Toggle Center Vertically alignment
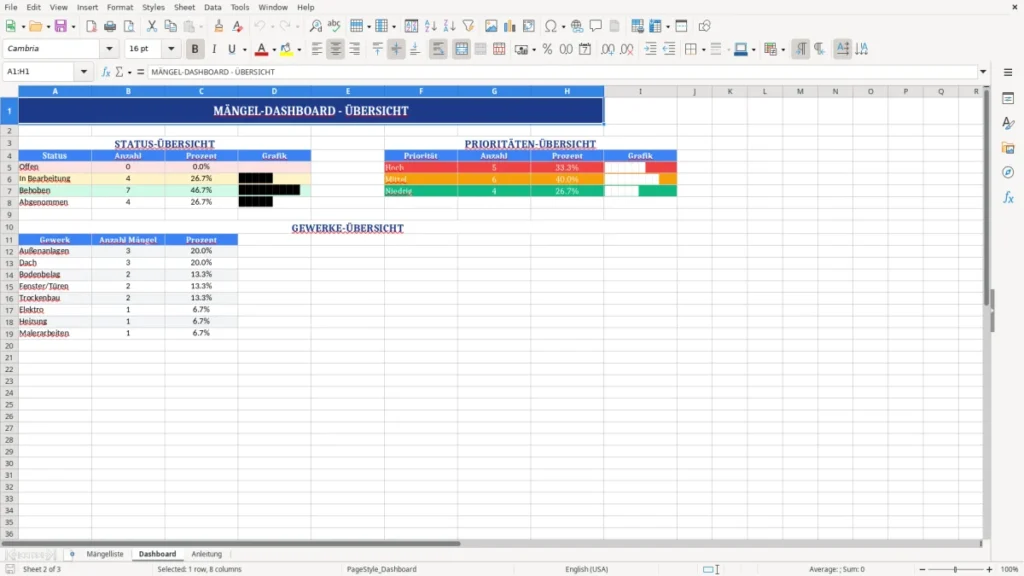This screenshot has width=1024, height=576. (x=396, y=49)
